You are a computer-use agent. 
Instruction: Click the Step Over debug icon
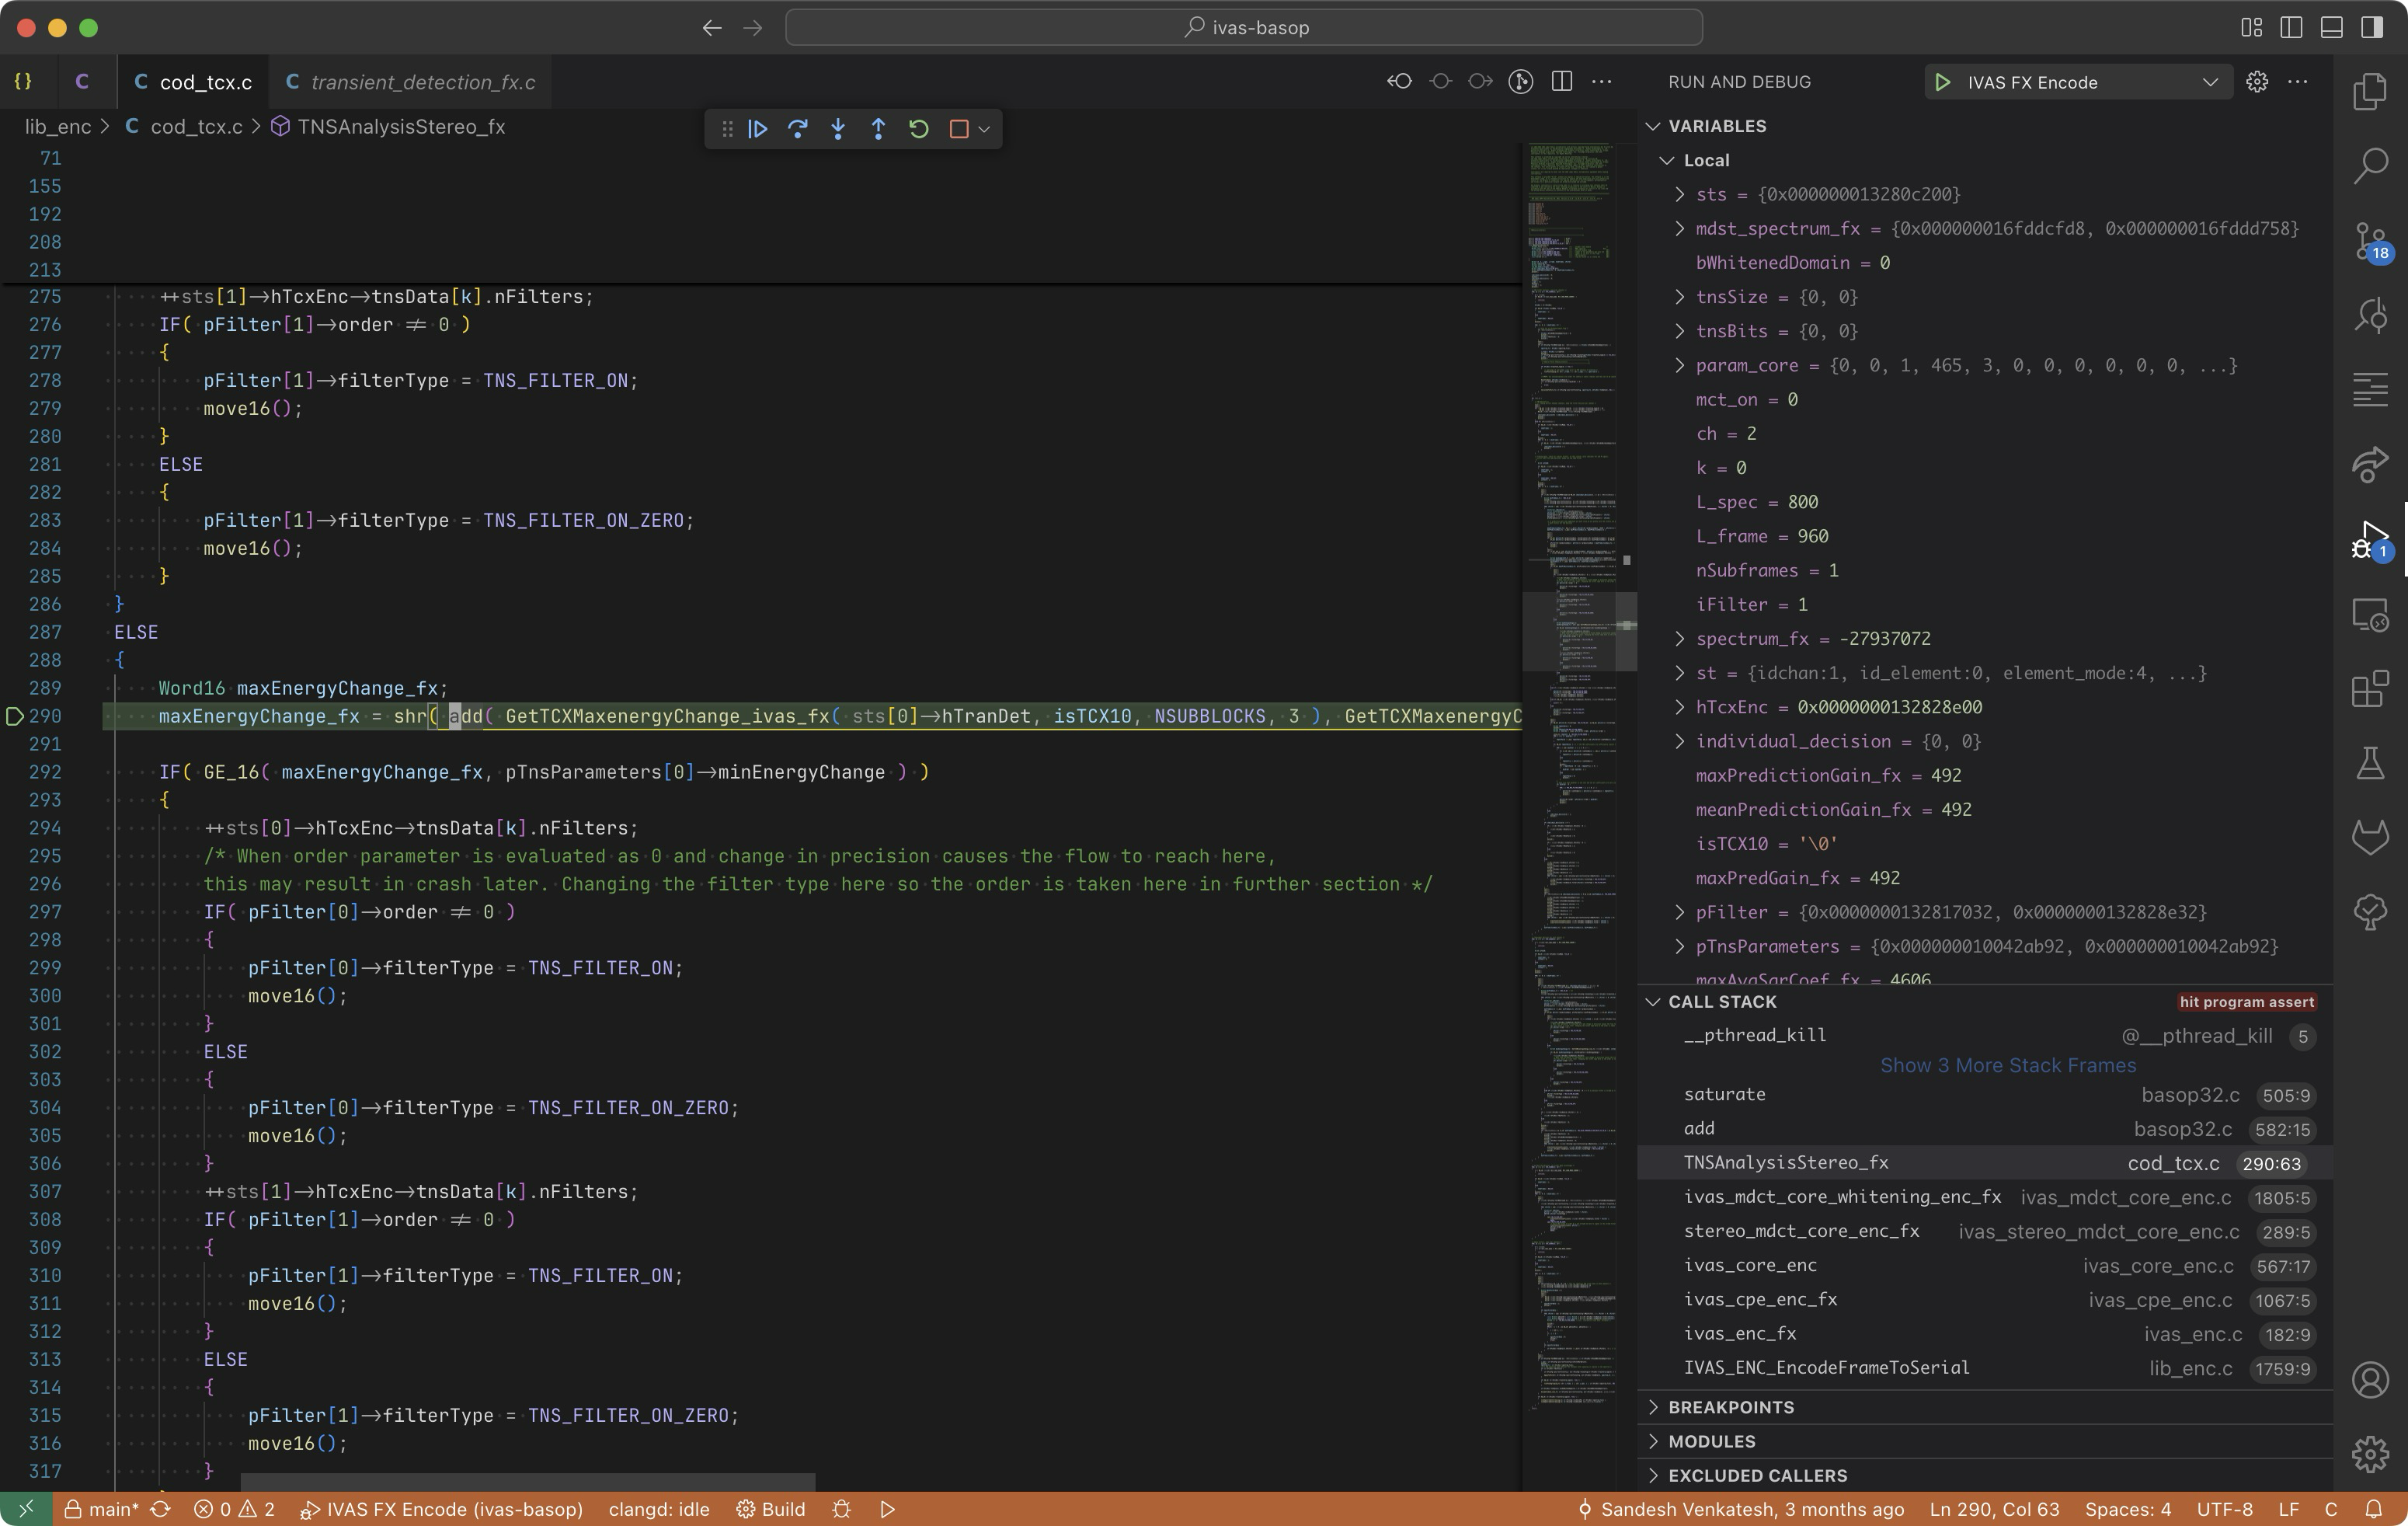(798, 129)
